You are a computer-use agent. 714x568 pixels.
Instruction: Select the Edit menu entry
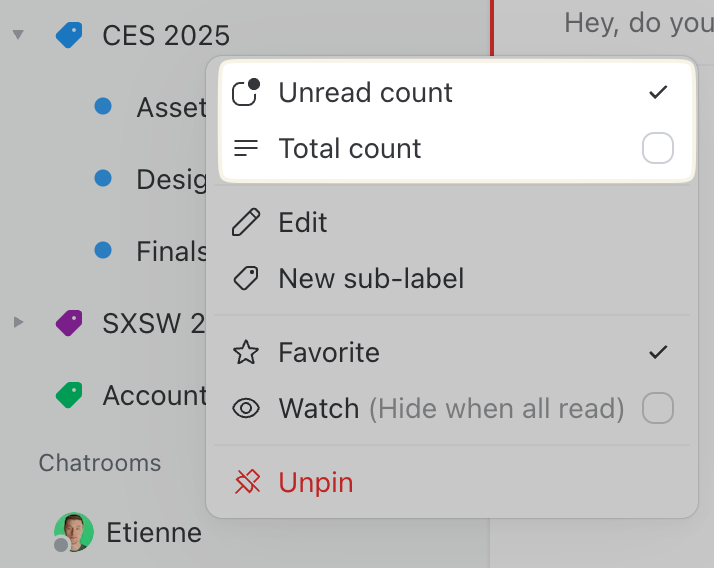click(303, 222)
